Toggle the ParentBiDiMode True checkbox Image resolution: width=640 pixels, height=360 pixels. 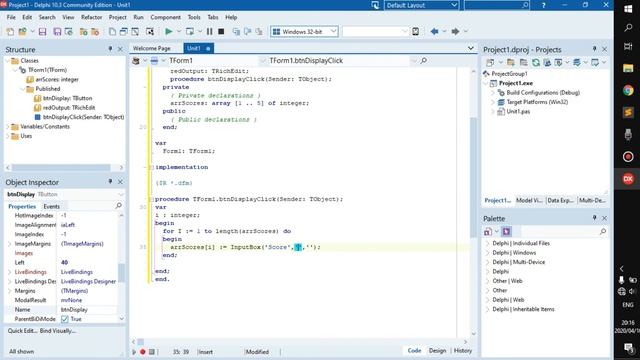click(x=64, y=319)
